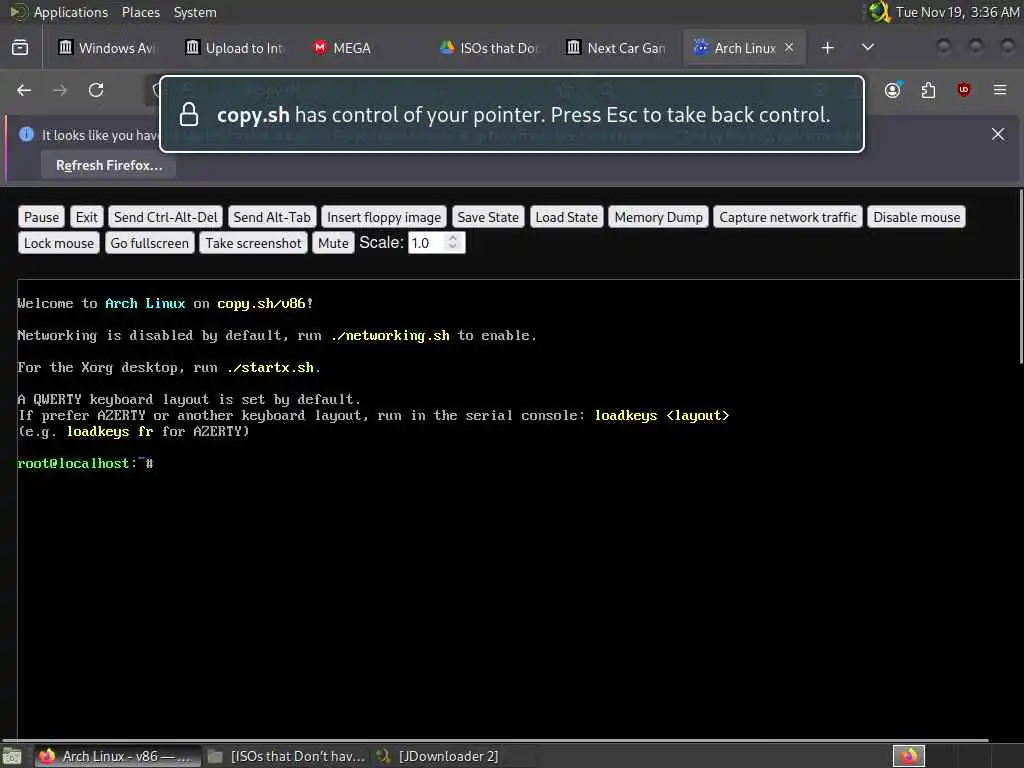This screenshot has width=1024, height=768.
Task: Reload the page with refresh icon
Action: (x=96, y=90)
